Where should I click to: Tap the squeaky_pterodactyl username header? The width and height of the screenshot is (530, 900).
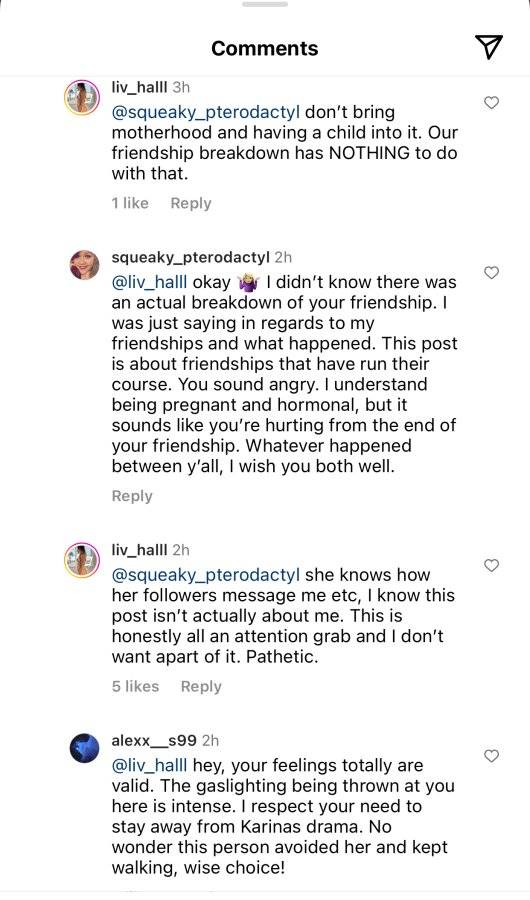coord(190,258)
